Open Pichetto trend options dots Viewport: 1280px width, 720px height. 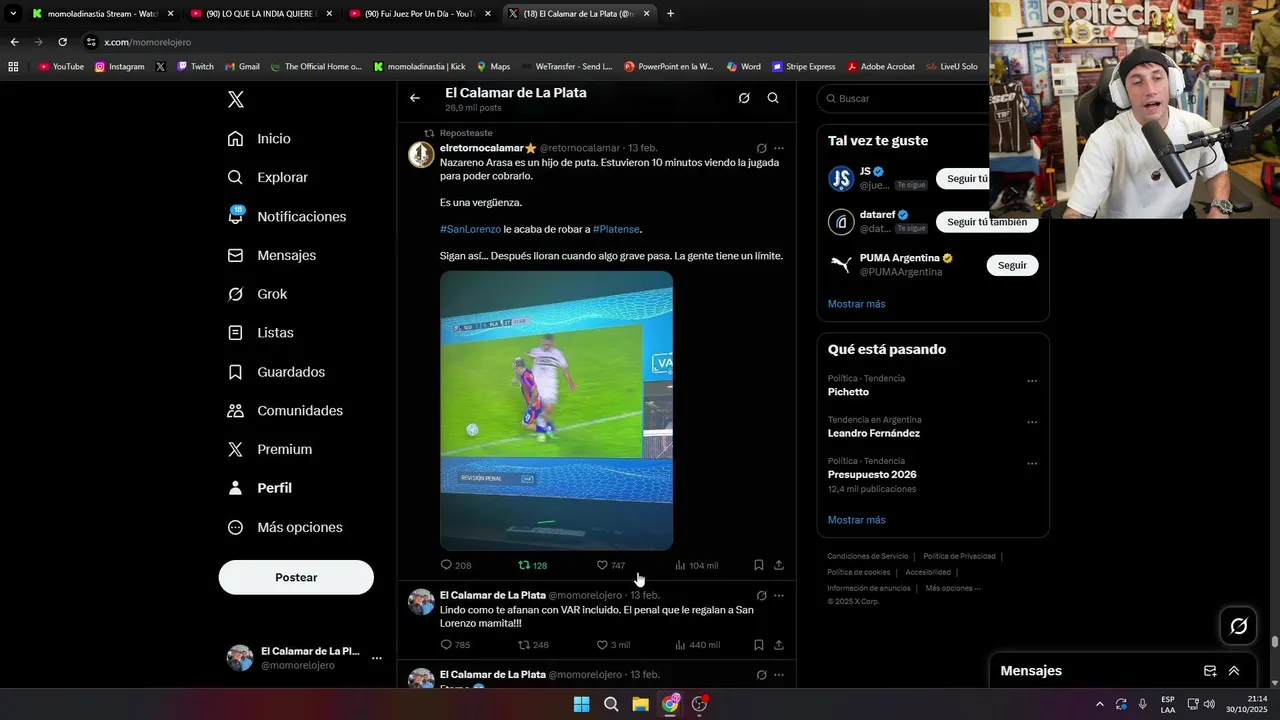[x=1032, y=381]
